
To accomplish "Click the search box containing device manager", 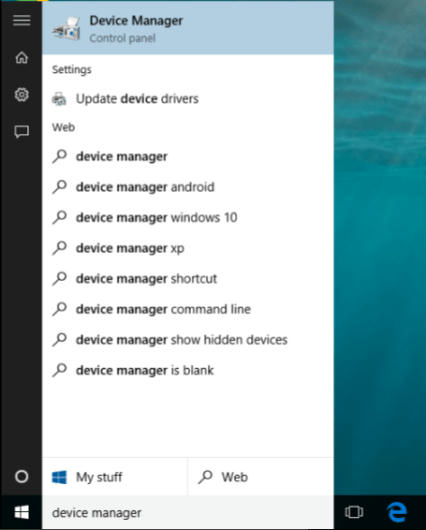I will coord(188,513).
